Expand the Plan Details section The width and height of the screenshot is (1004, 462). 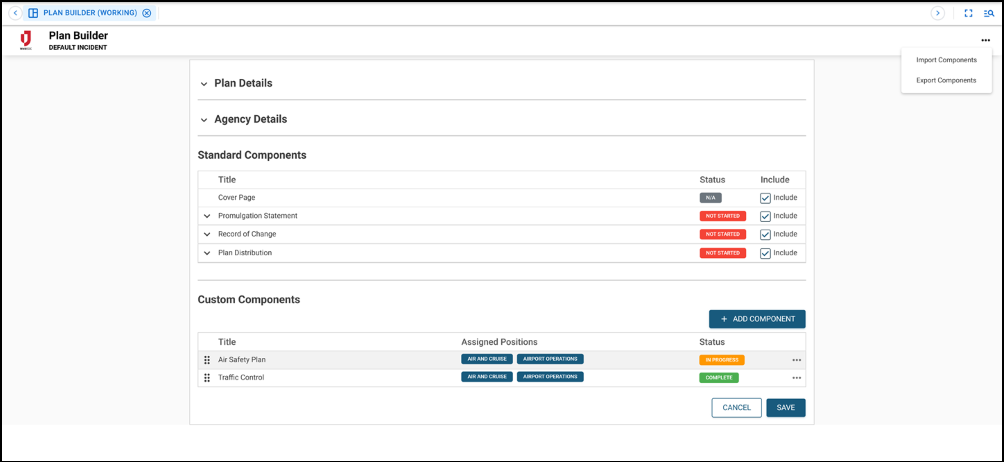coord(204,84)
